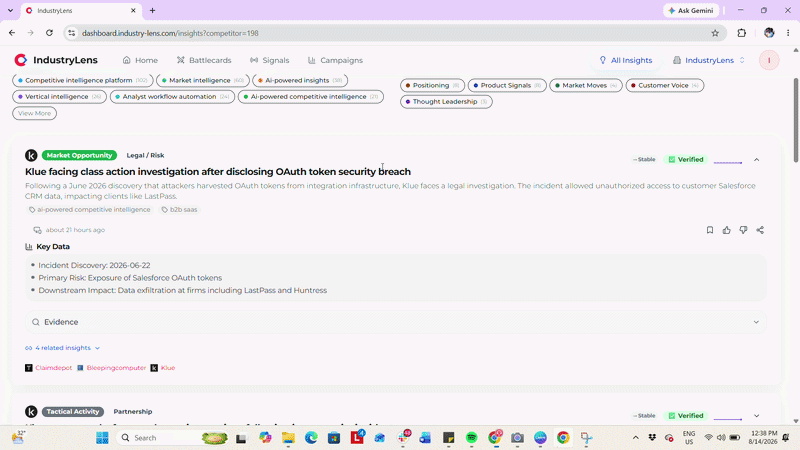The image size is (800, 450).
Task: Bookmark this page with the star icon
Action: pyautogui.click(x=715, y=33)
